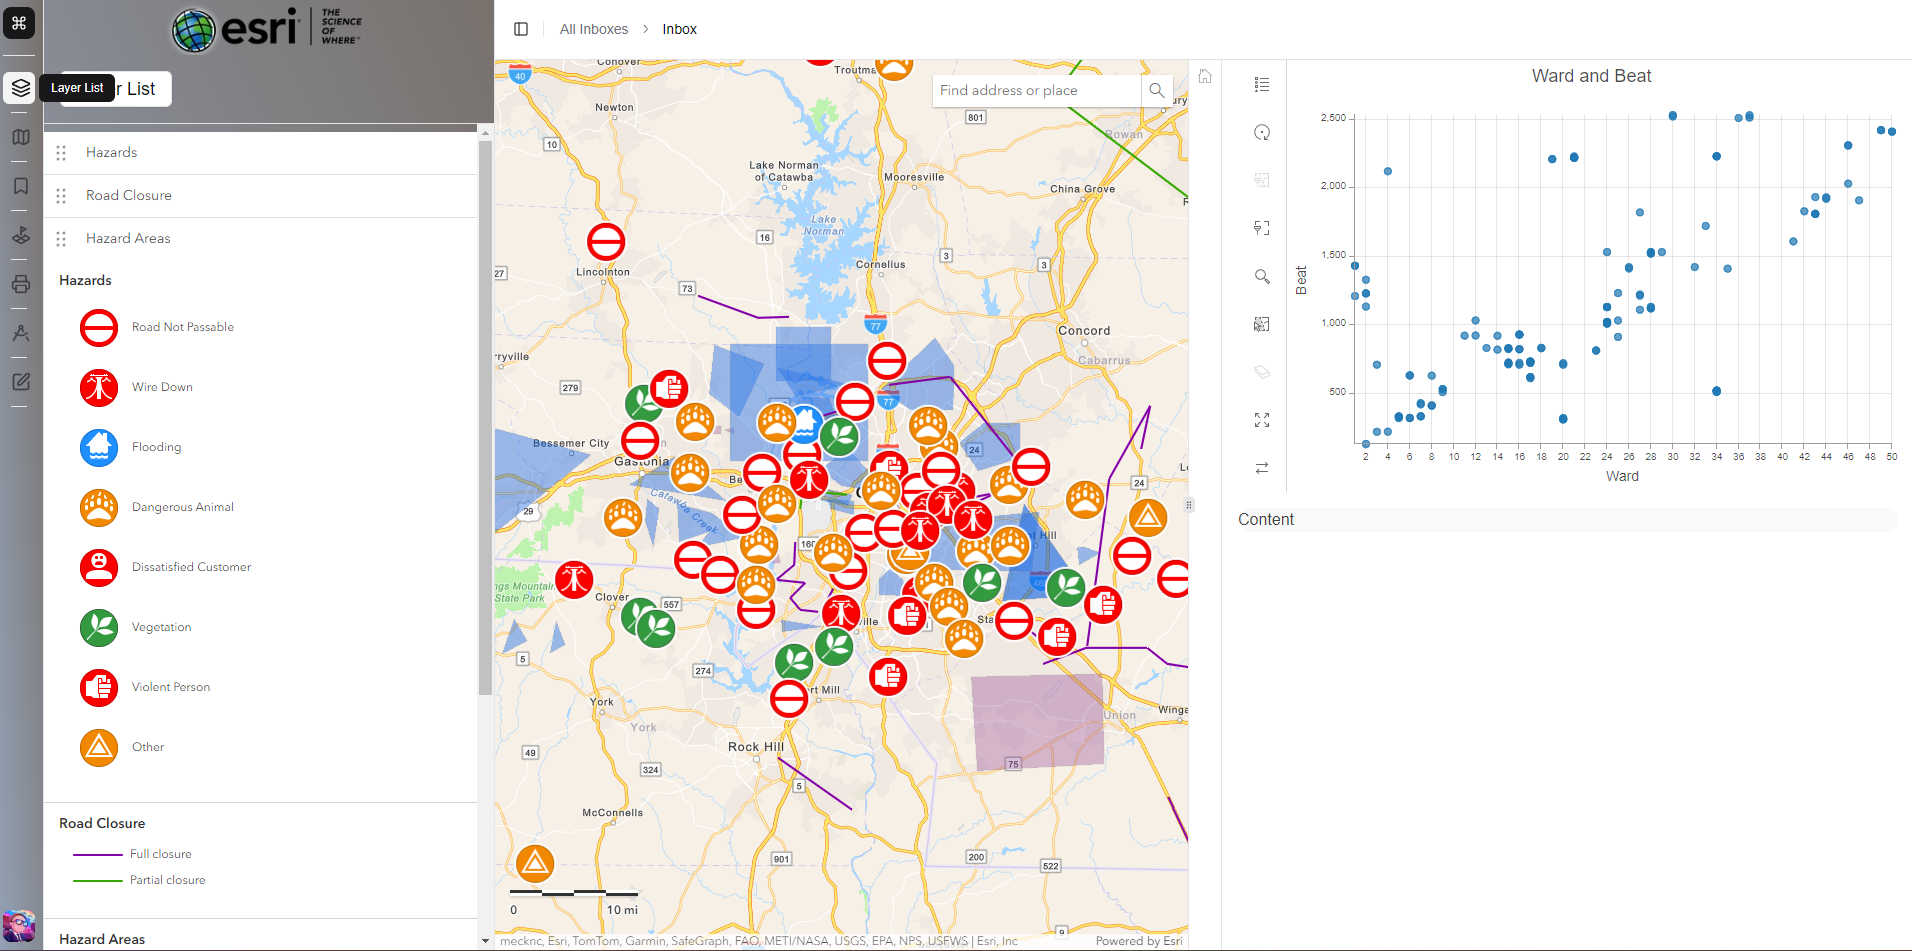Toggle the chart legend icon

pos(1262,85)
